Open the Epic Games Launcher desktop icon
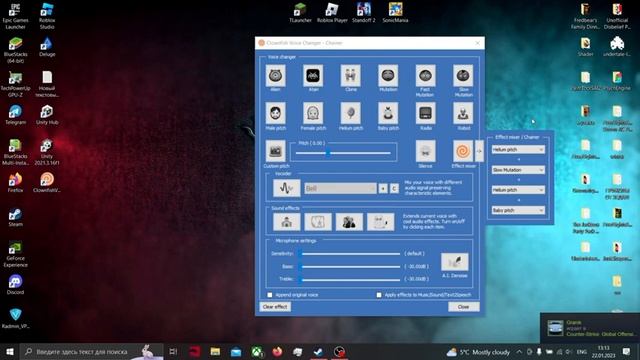 pyautogui.click(x=16, y=16)
